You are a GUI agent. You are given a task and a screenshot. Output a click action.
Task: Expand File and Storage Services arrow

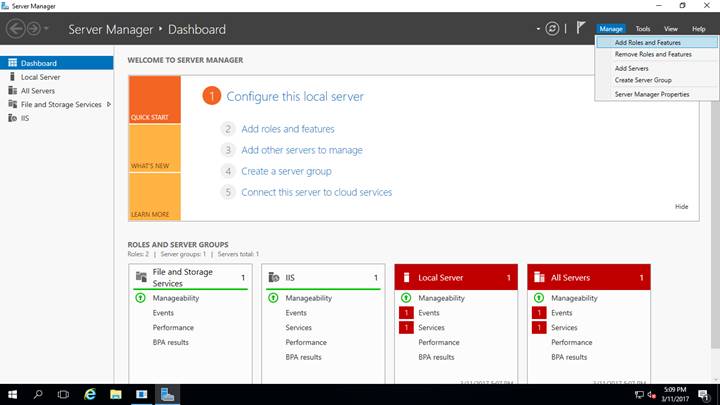(109, 104)
